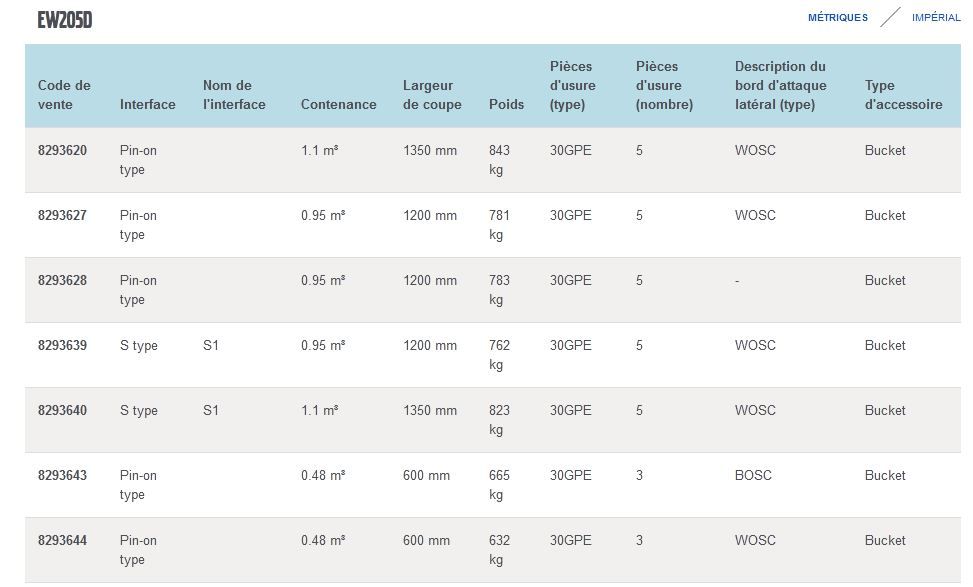
Task: Open sales code 8293620
Action: coord(62,151)
